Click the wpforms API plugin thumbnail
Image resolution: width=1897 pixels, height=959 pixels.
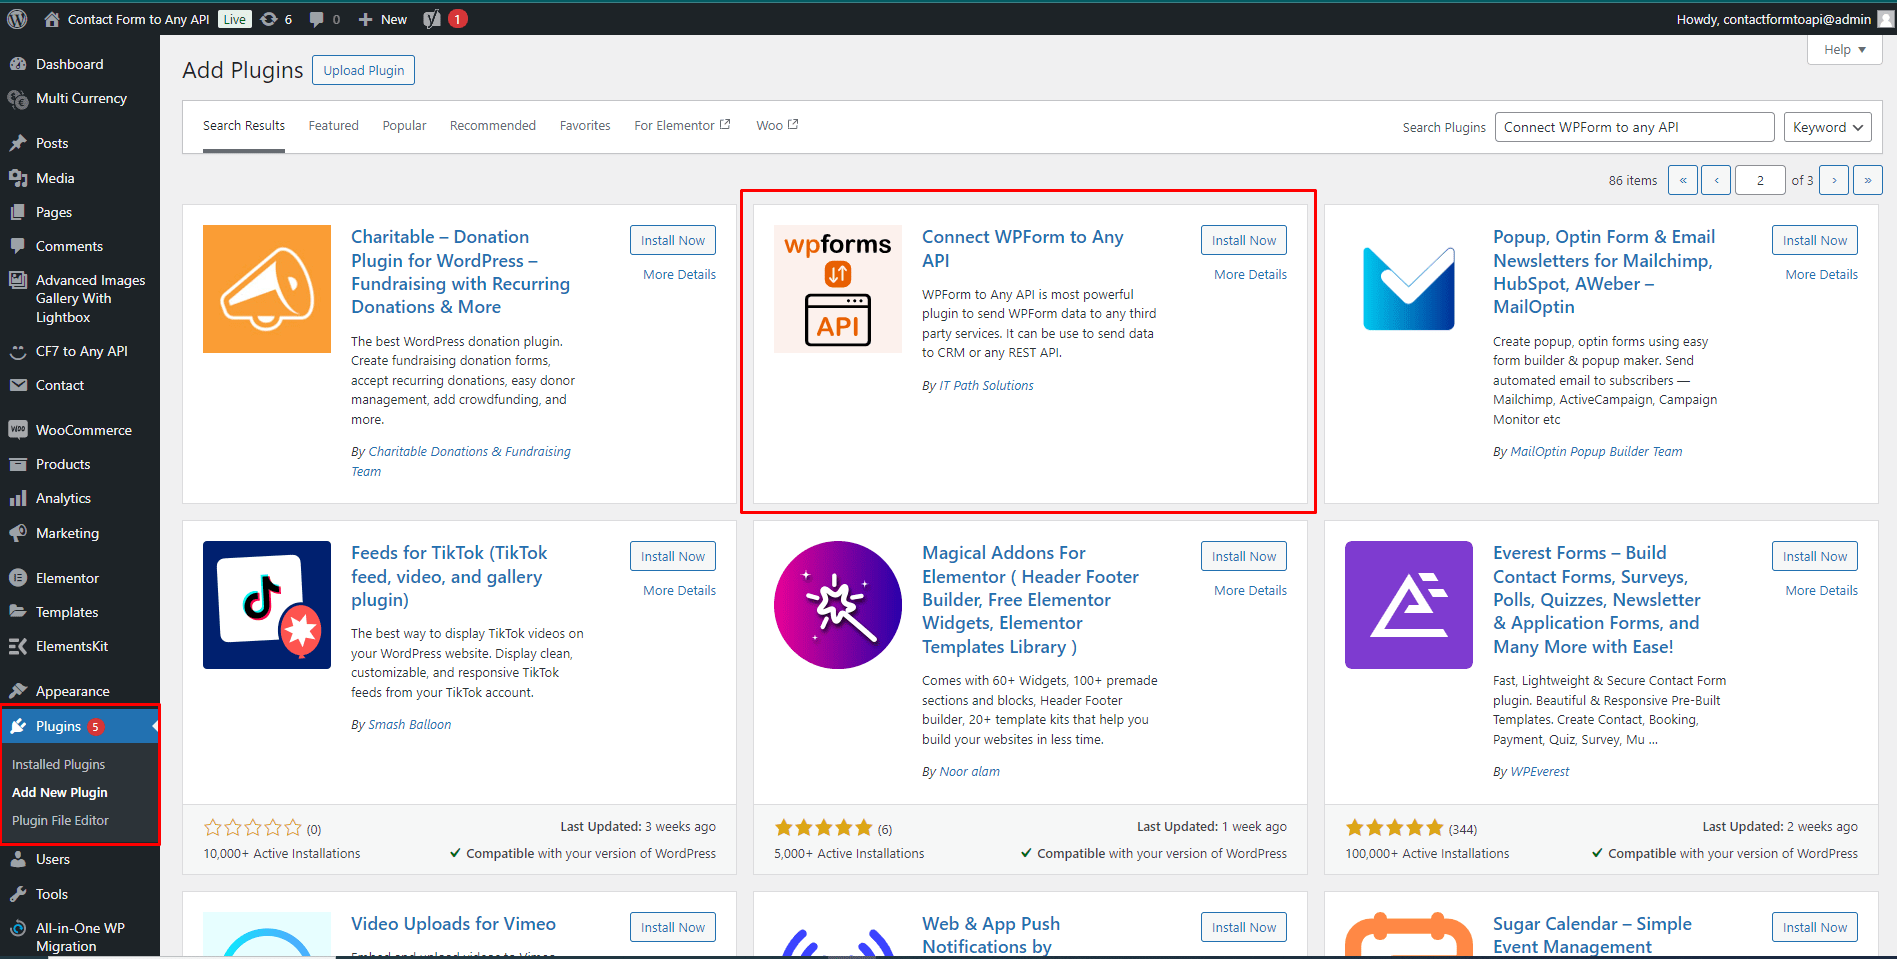838,289
